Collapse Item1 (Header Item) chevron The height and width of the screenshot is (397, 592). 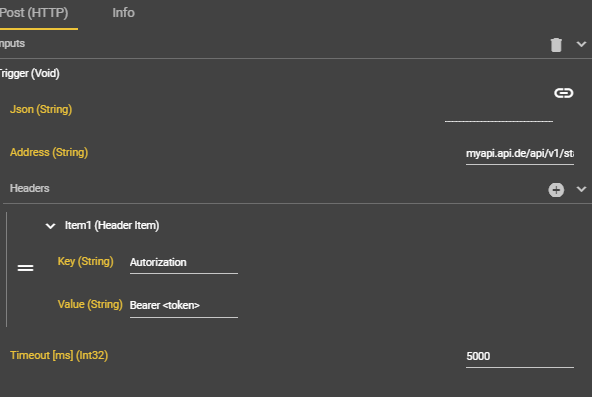tap(50, 226)
